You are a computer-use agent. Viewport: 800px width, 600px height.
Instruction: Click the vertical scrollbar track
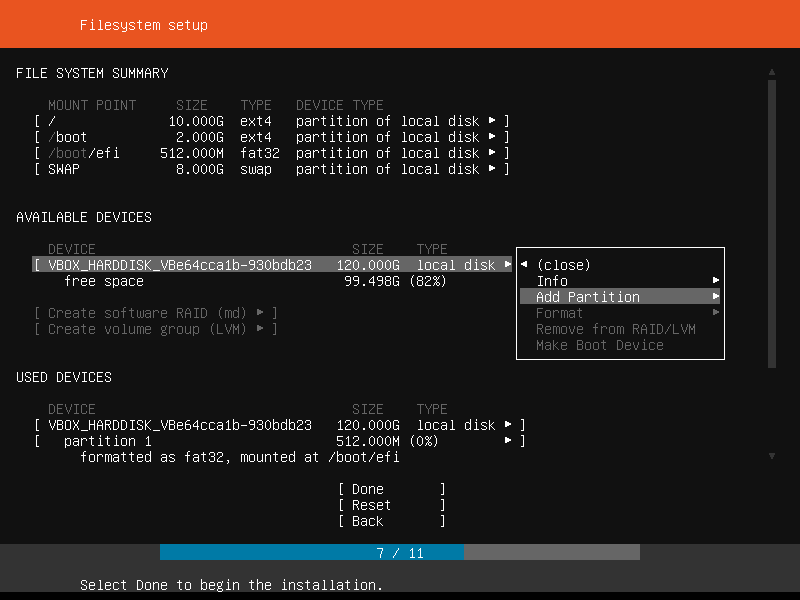tap(772, 223)
